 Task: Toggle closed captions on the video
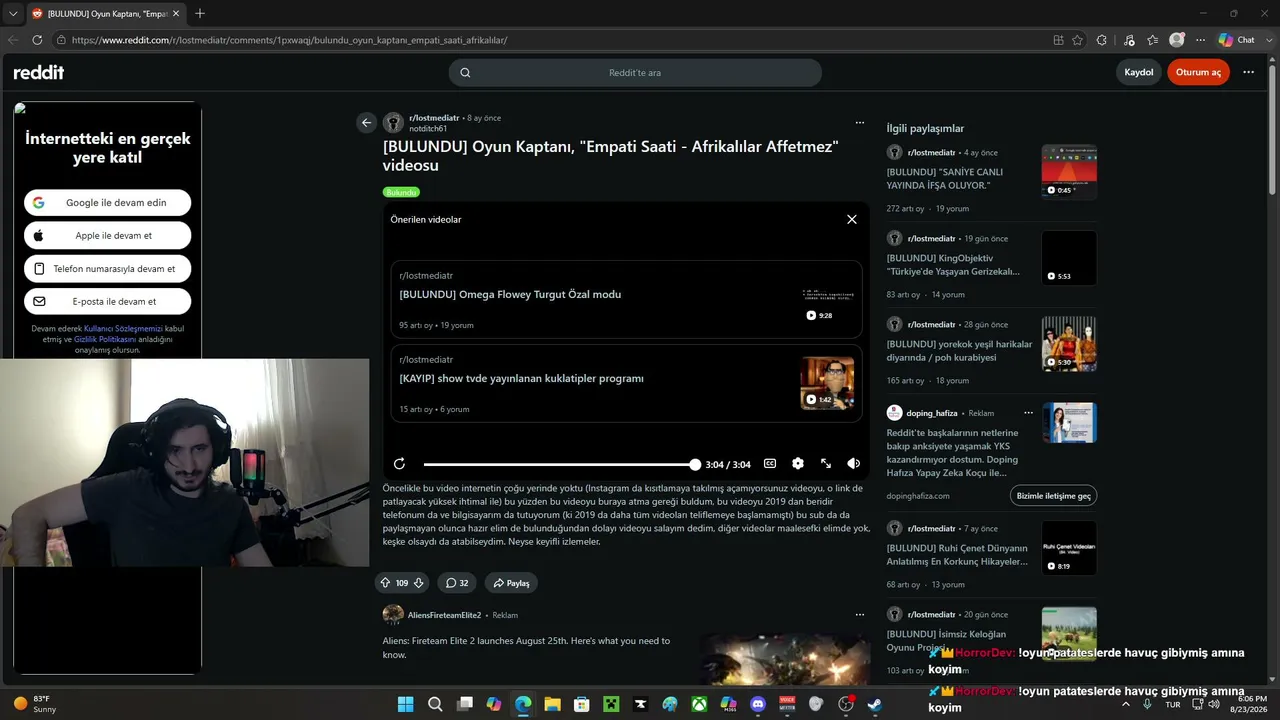[x=770, y=464]
